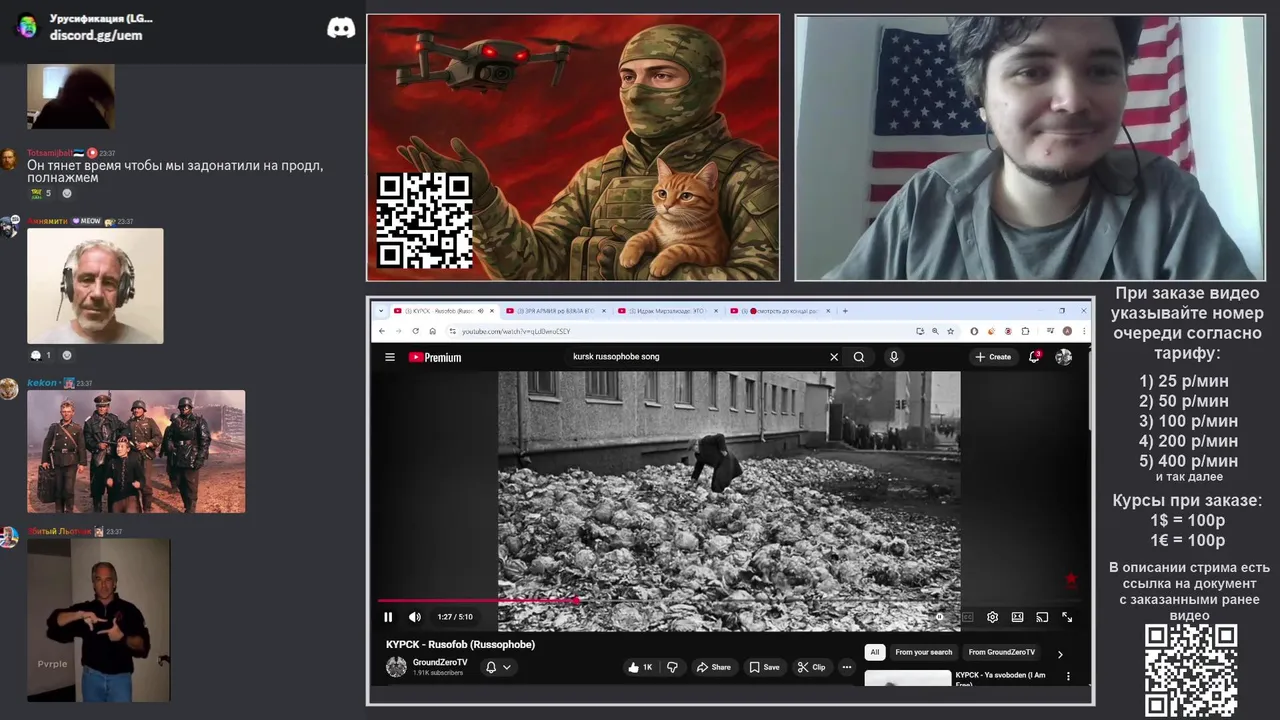Submit search with magnifier button
The height and width of the screenshot is (720, 1280).
point(859,357)
